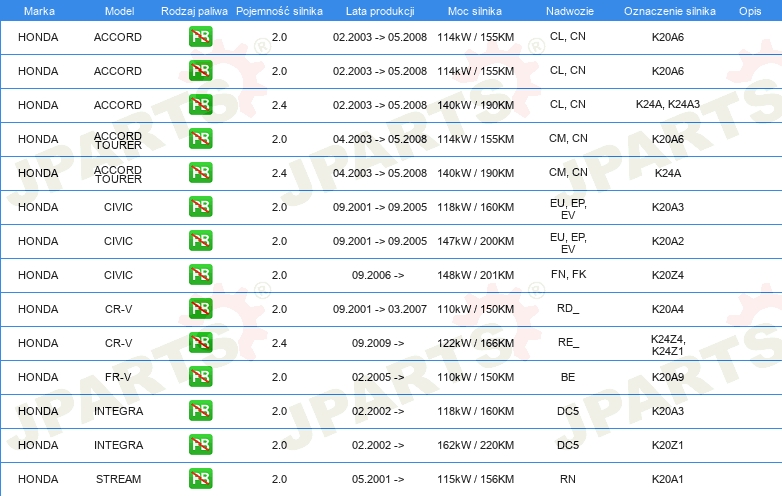The image size is (782, 496).
Task: Select the Rodzaj paliwa column header
Action: 194,11
